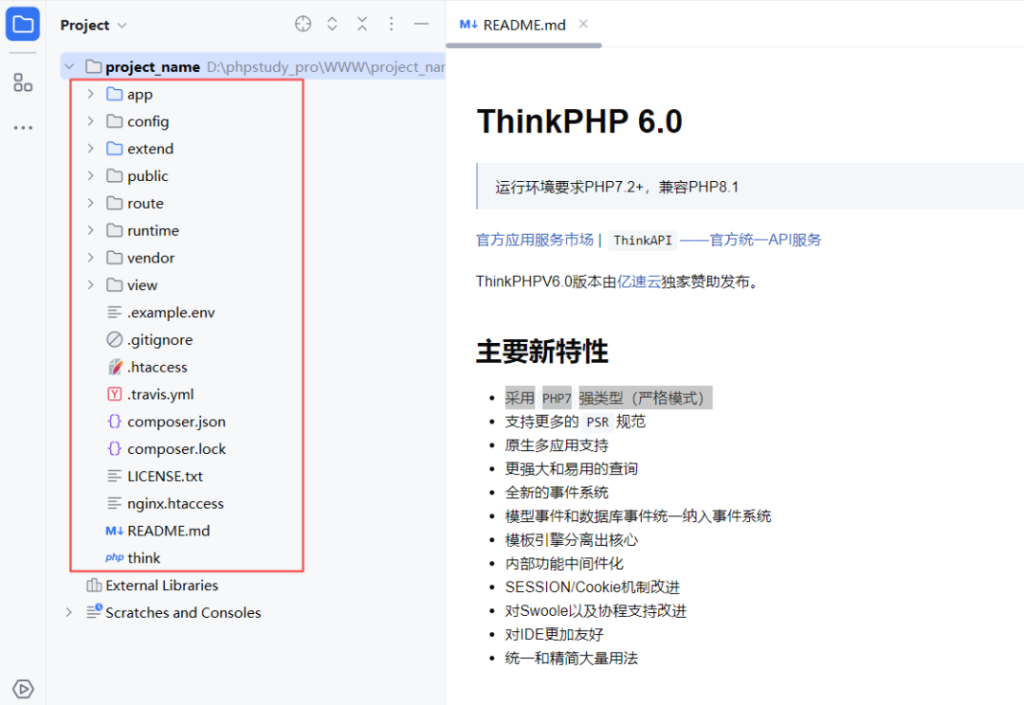Click the Select Opened File crosshair icon
Screen dimensions: 1024x705
coord(303,24)
